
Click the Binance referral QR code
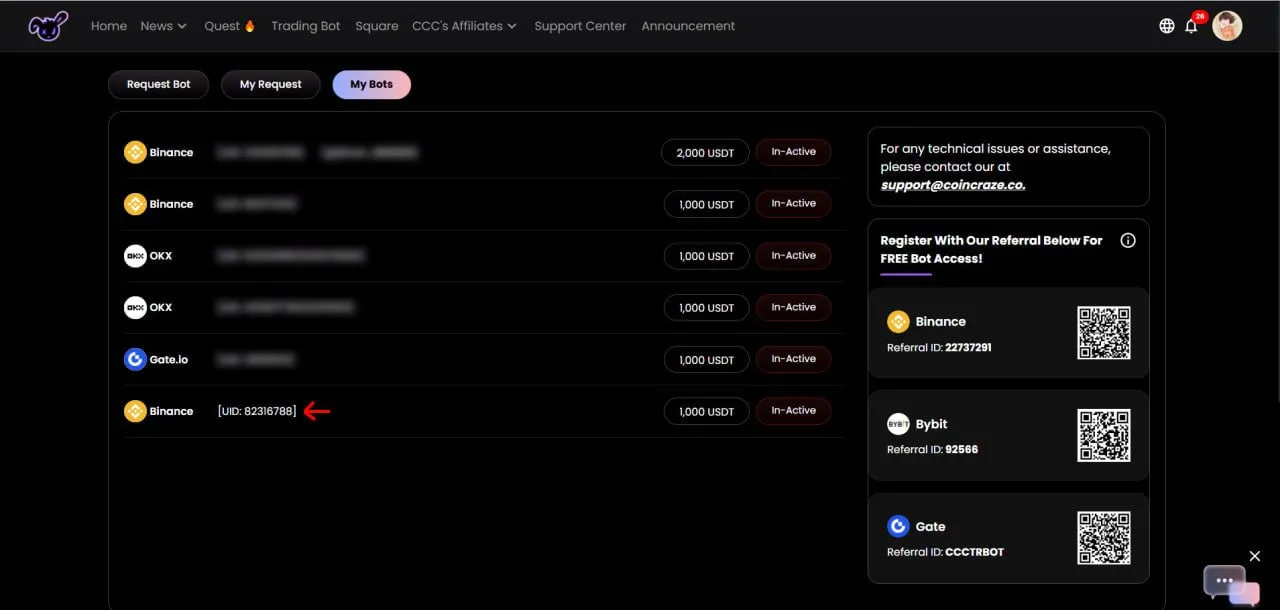(1103, 333)
